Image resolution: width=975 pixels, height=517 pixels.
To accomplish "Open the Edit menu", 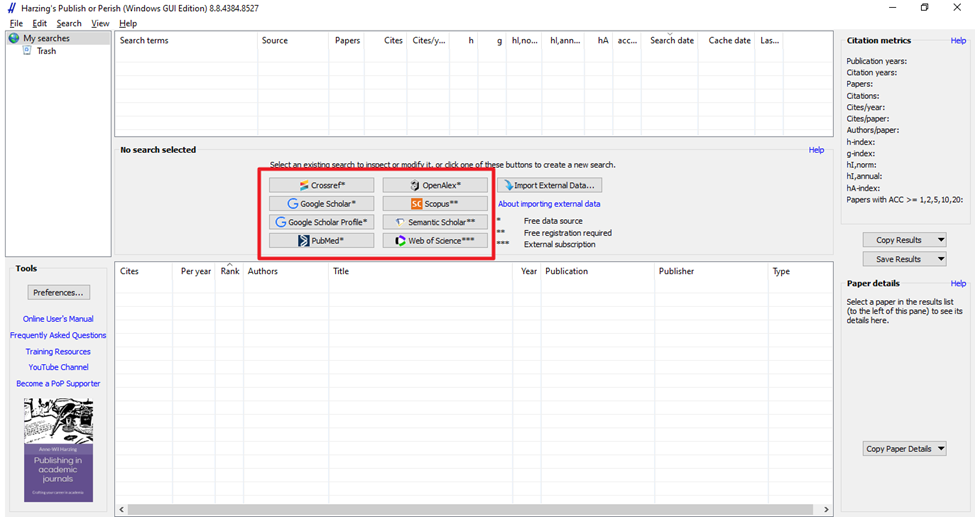I will coord(40,24).
